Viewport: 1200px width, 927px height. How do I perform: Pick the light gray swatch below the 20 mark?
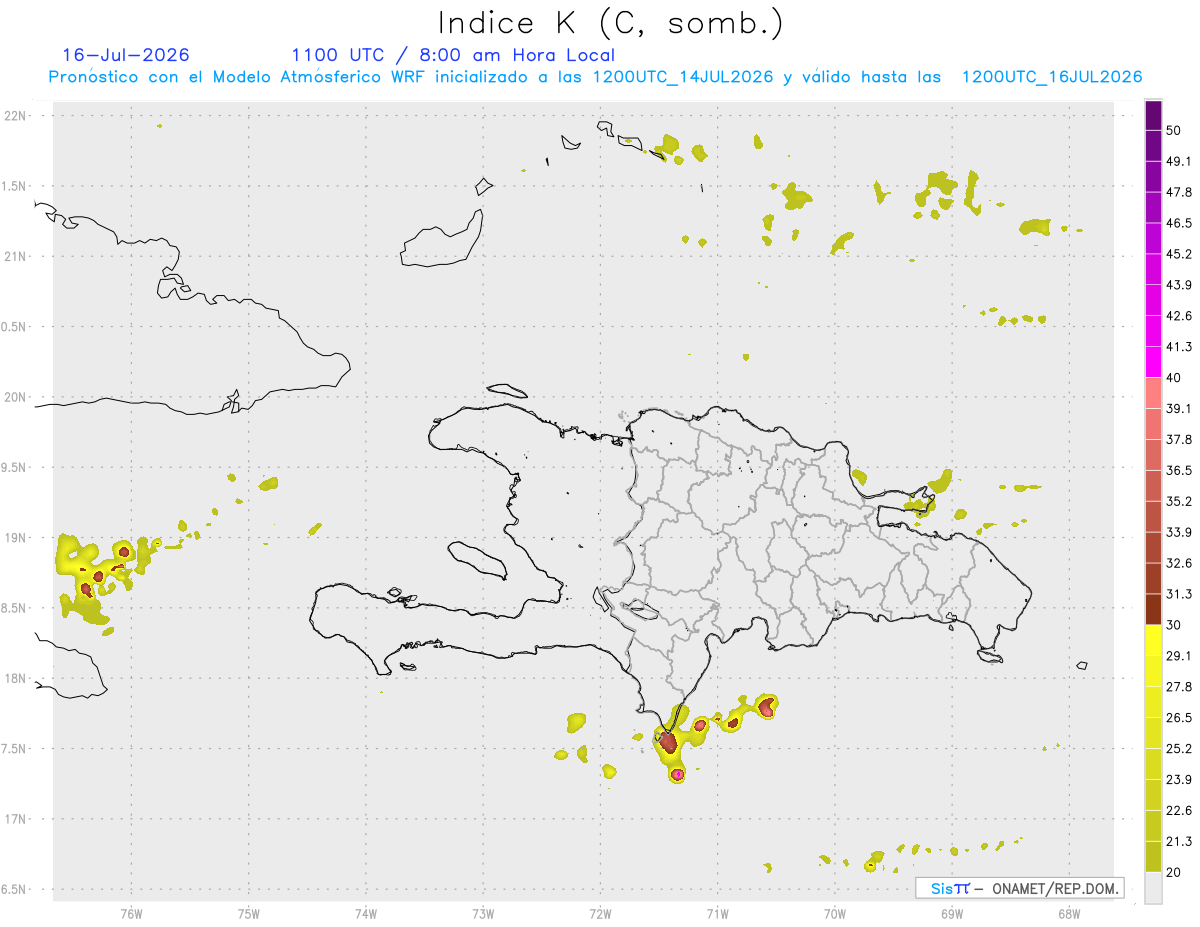coord(1154,887)
